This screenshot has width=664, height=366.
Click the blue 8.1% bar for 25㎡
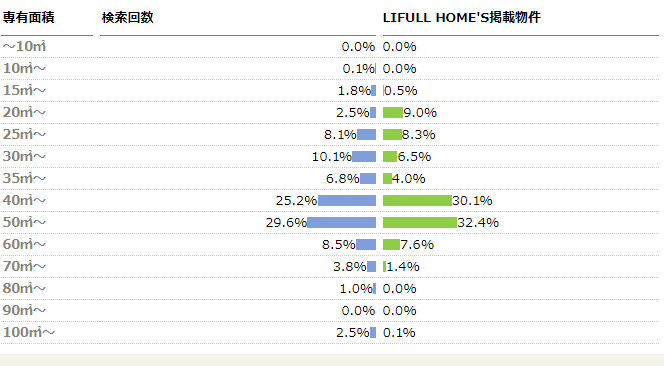(366, 134)
